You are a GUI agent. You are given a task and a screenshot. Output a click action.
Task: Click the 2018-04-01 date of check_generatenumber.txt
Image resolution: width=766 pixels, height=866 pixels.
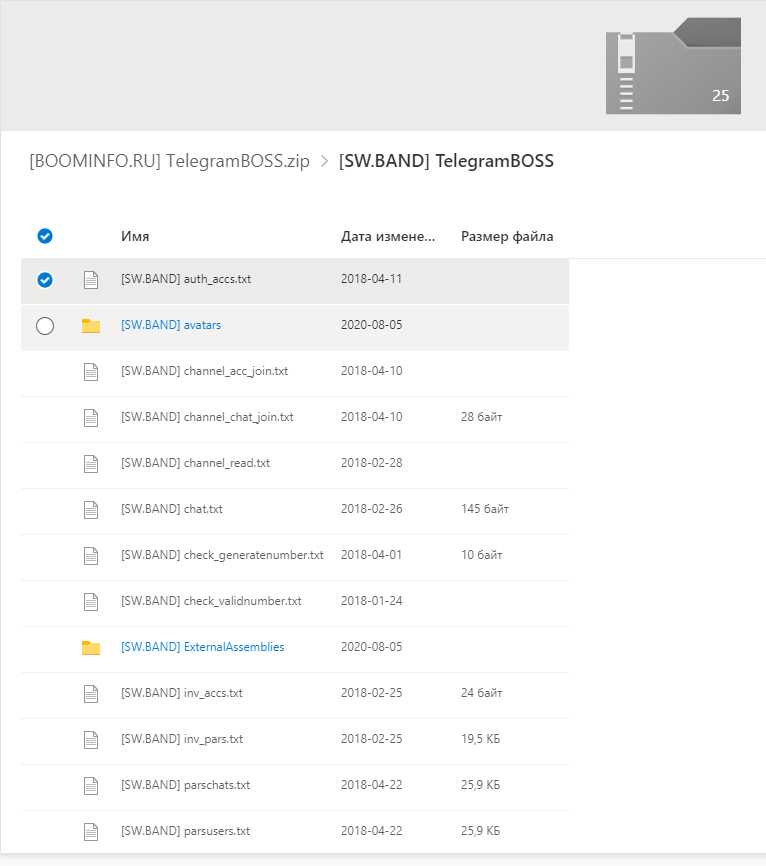(371, 555)
